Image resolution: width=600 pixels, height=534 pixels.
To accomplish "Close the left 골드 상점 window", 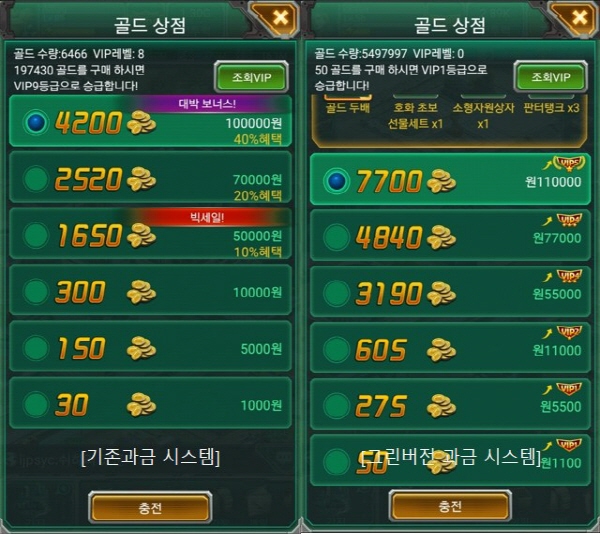I will click(x=280, y=18).
